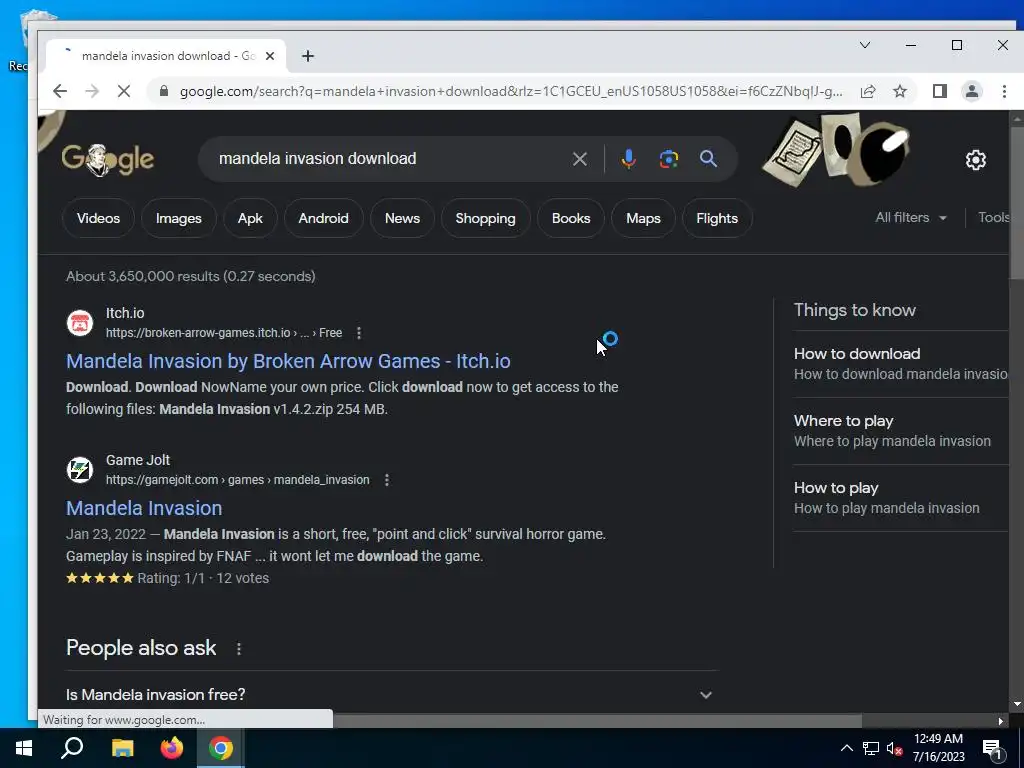Expand 'Is Mandela invasion free?' question
The image size is (1024, 768).
coord(392,694)
